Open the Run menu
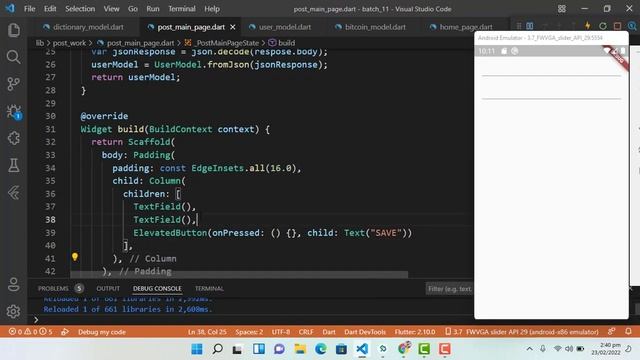Viewport: 640px width, 360px height. pyautogui.click(x=153, y=9)
